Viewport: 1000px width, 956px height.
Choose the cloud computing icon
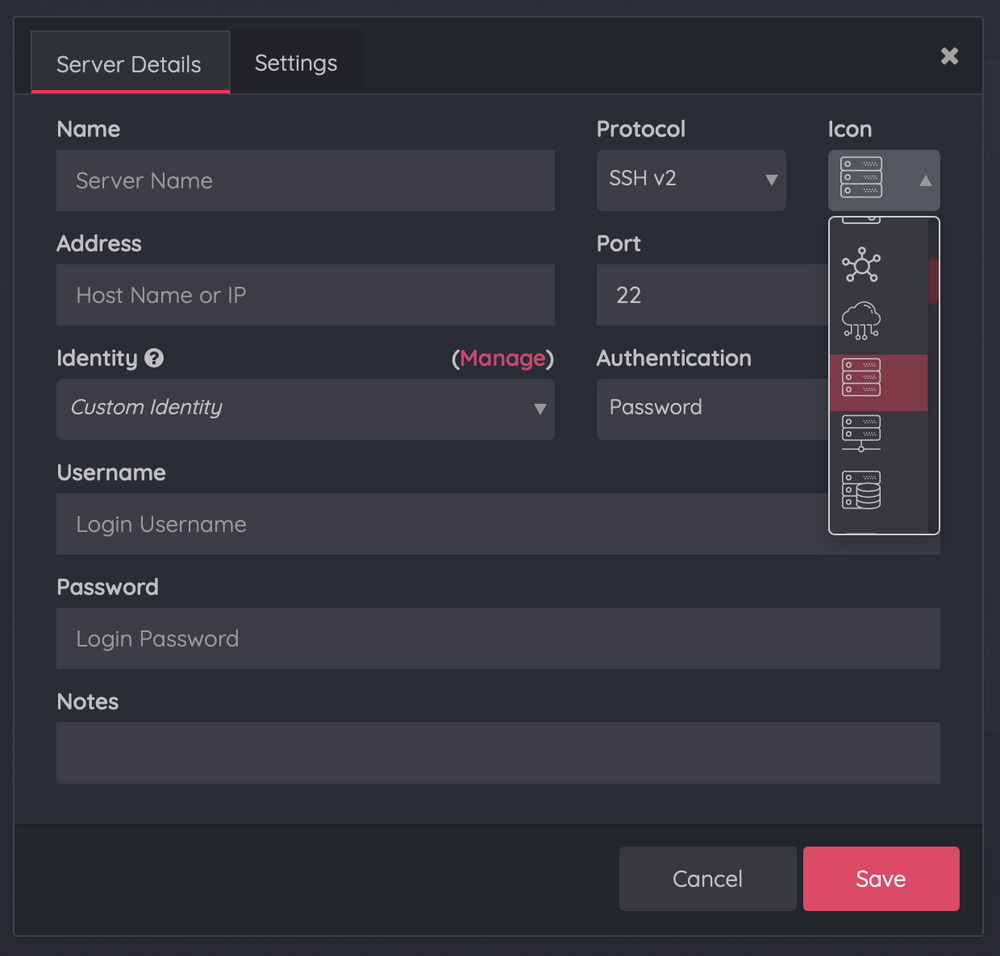pos(861,320)
